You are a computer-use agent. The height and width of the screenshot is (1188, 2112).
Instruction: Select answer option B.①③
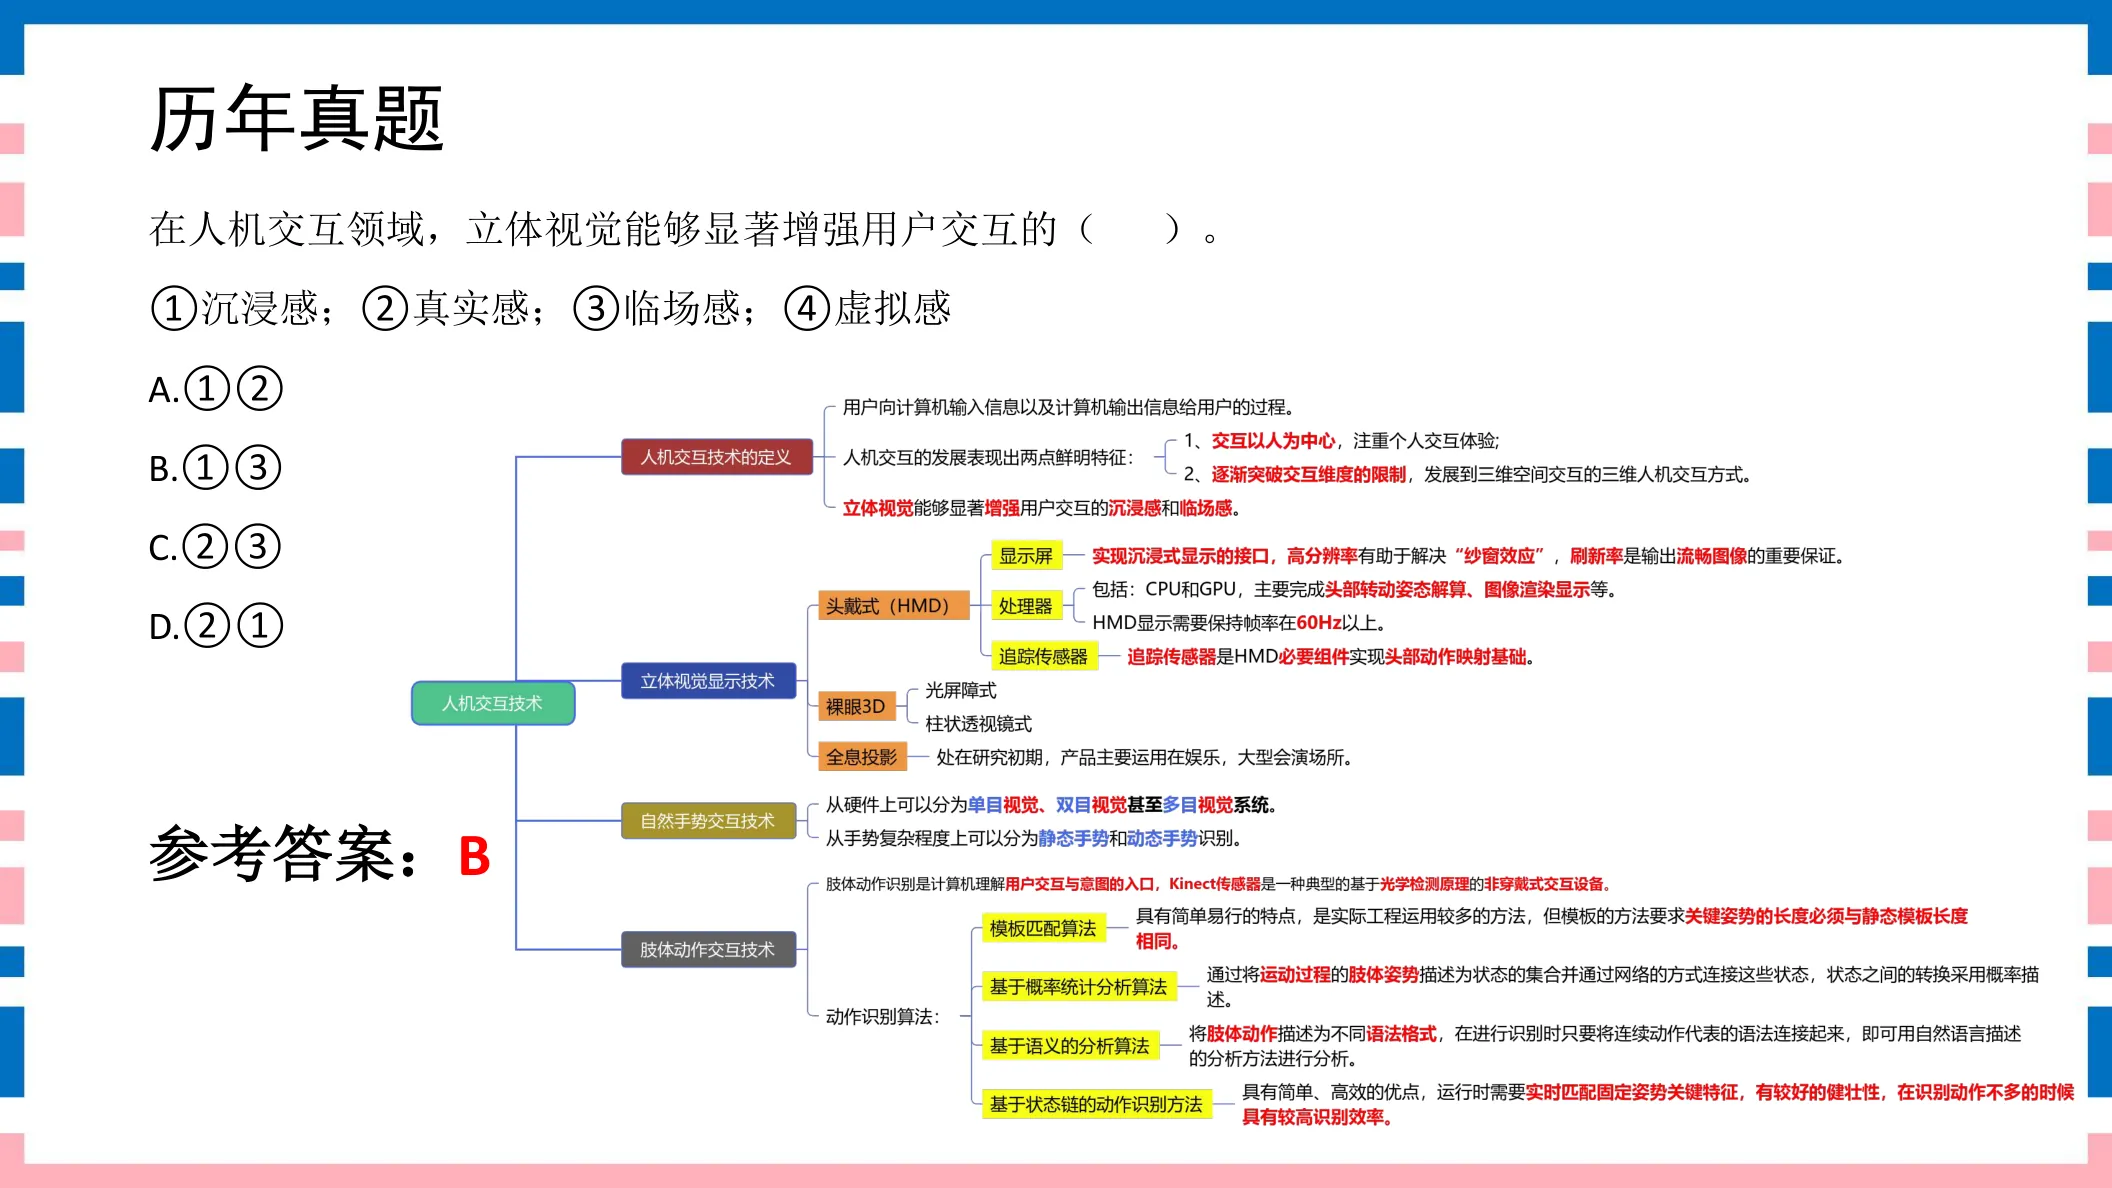215,468
